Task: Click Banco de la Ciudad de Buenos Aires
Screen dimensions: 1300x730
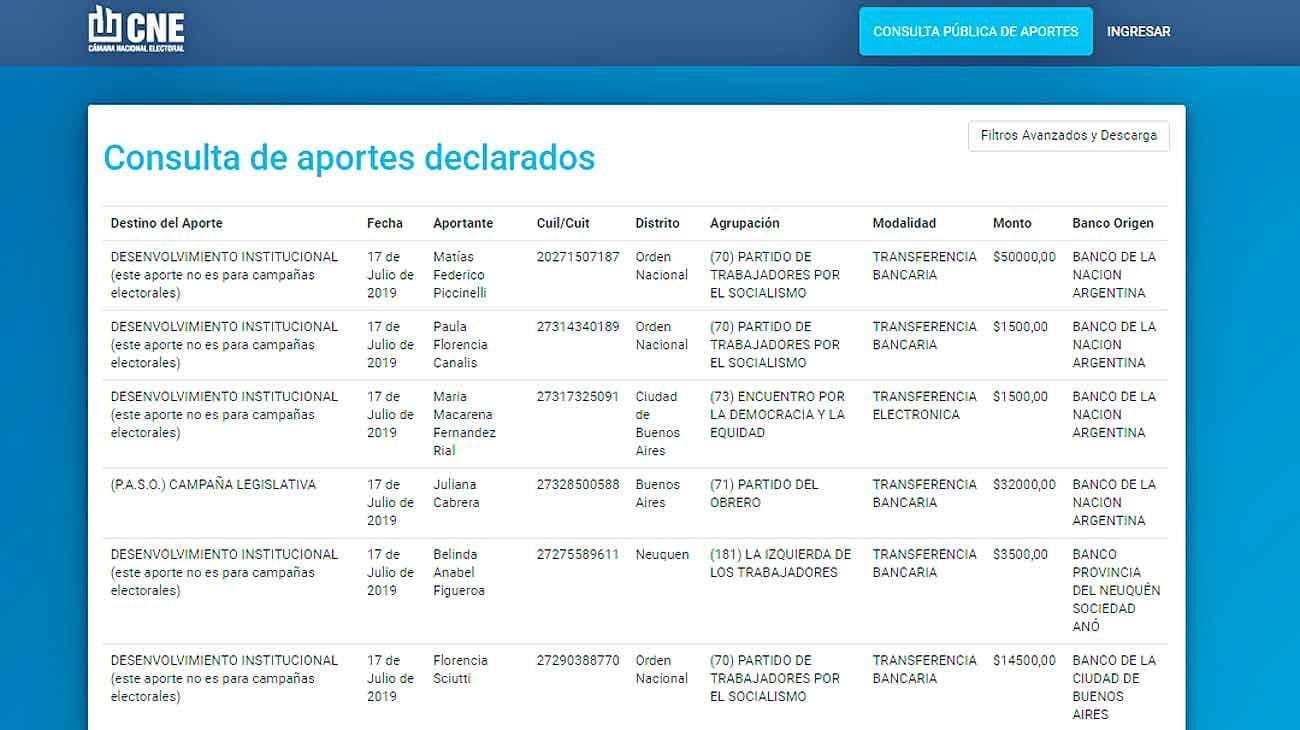Action: tap(1114, 687)
